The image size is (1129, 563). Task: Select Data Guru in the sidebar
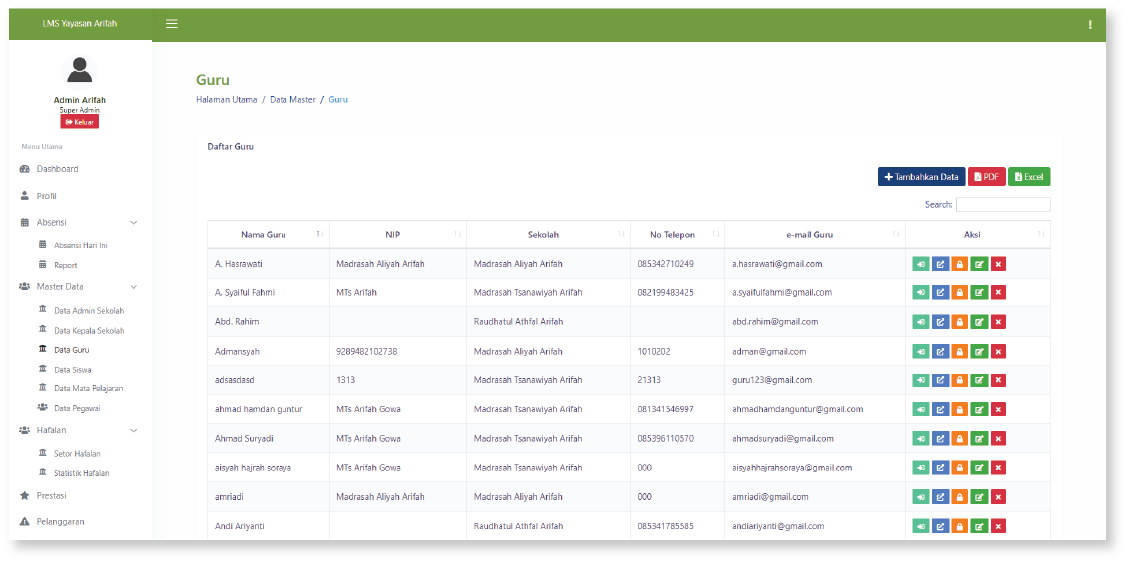click(x=72, y=350)
